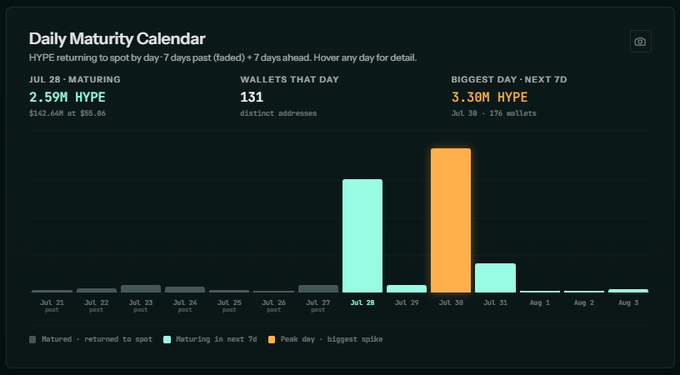
Task: Click the highlighted 'Jul 28' axis label
Action: pyautogui.click(x=363, y=303)
